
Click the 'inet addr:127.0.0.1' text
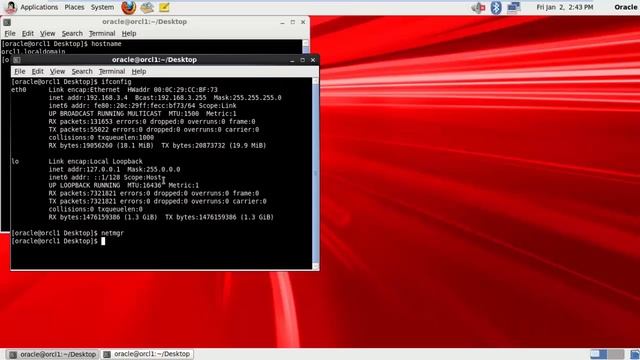coord(84,169)
